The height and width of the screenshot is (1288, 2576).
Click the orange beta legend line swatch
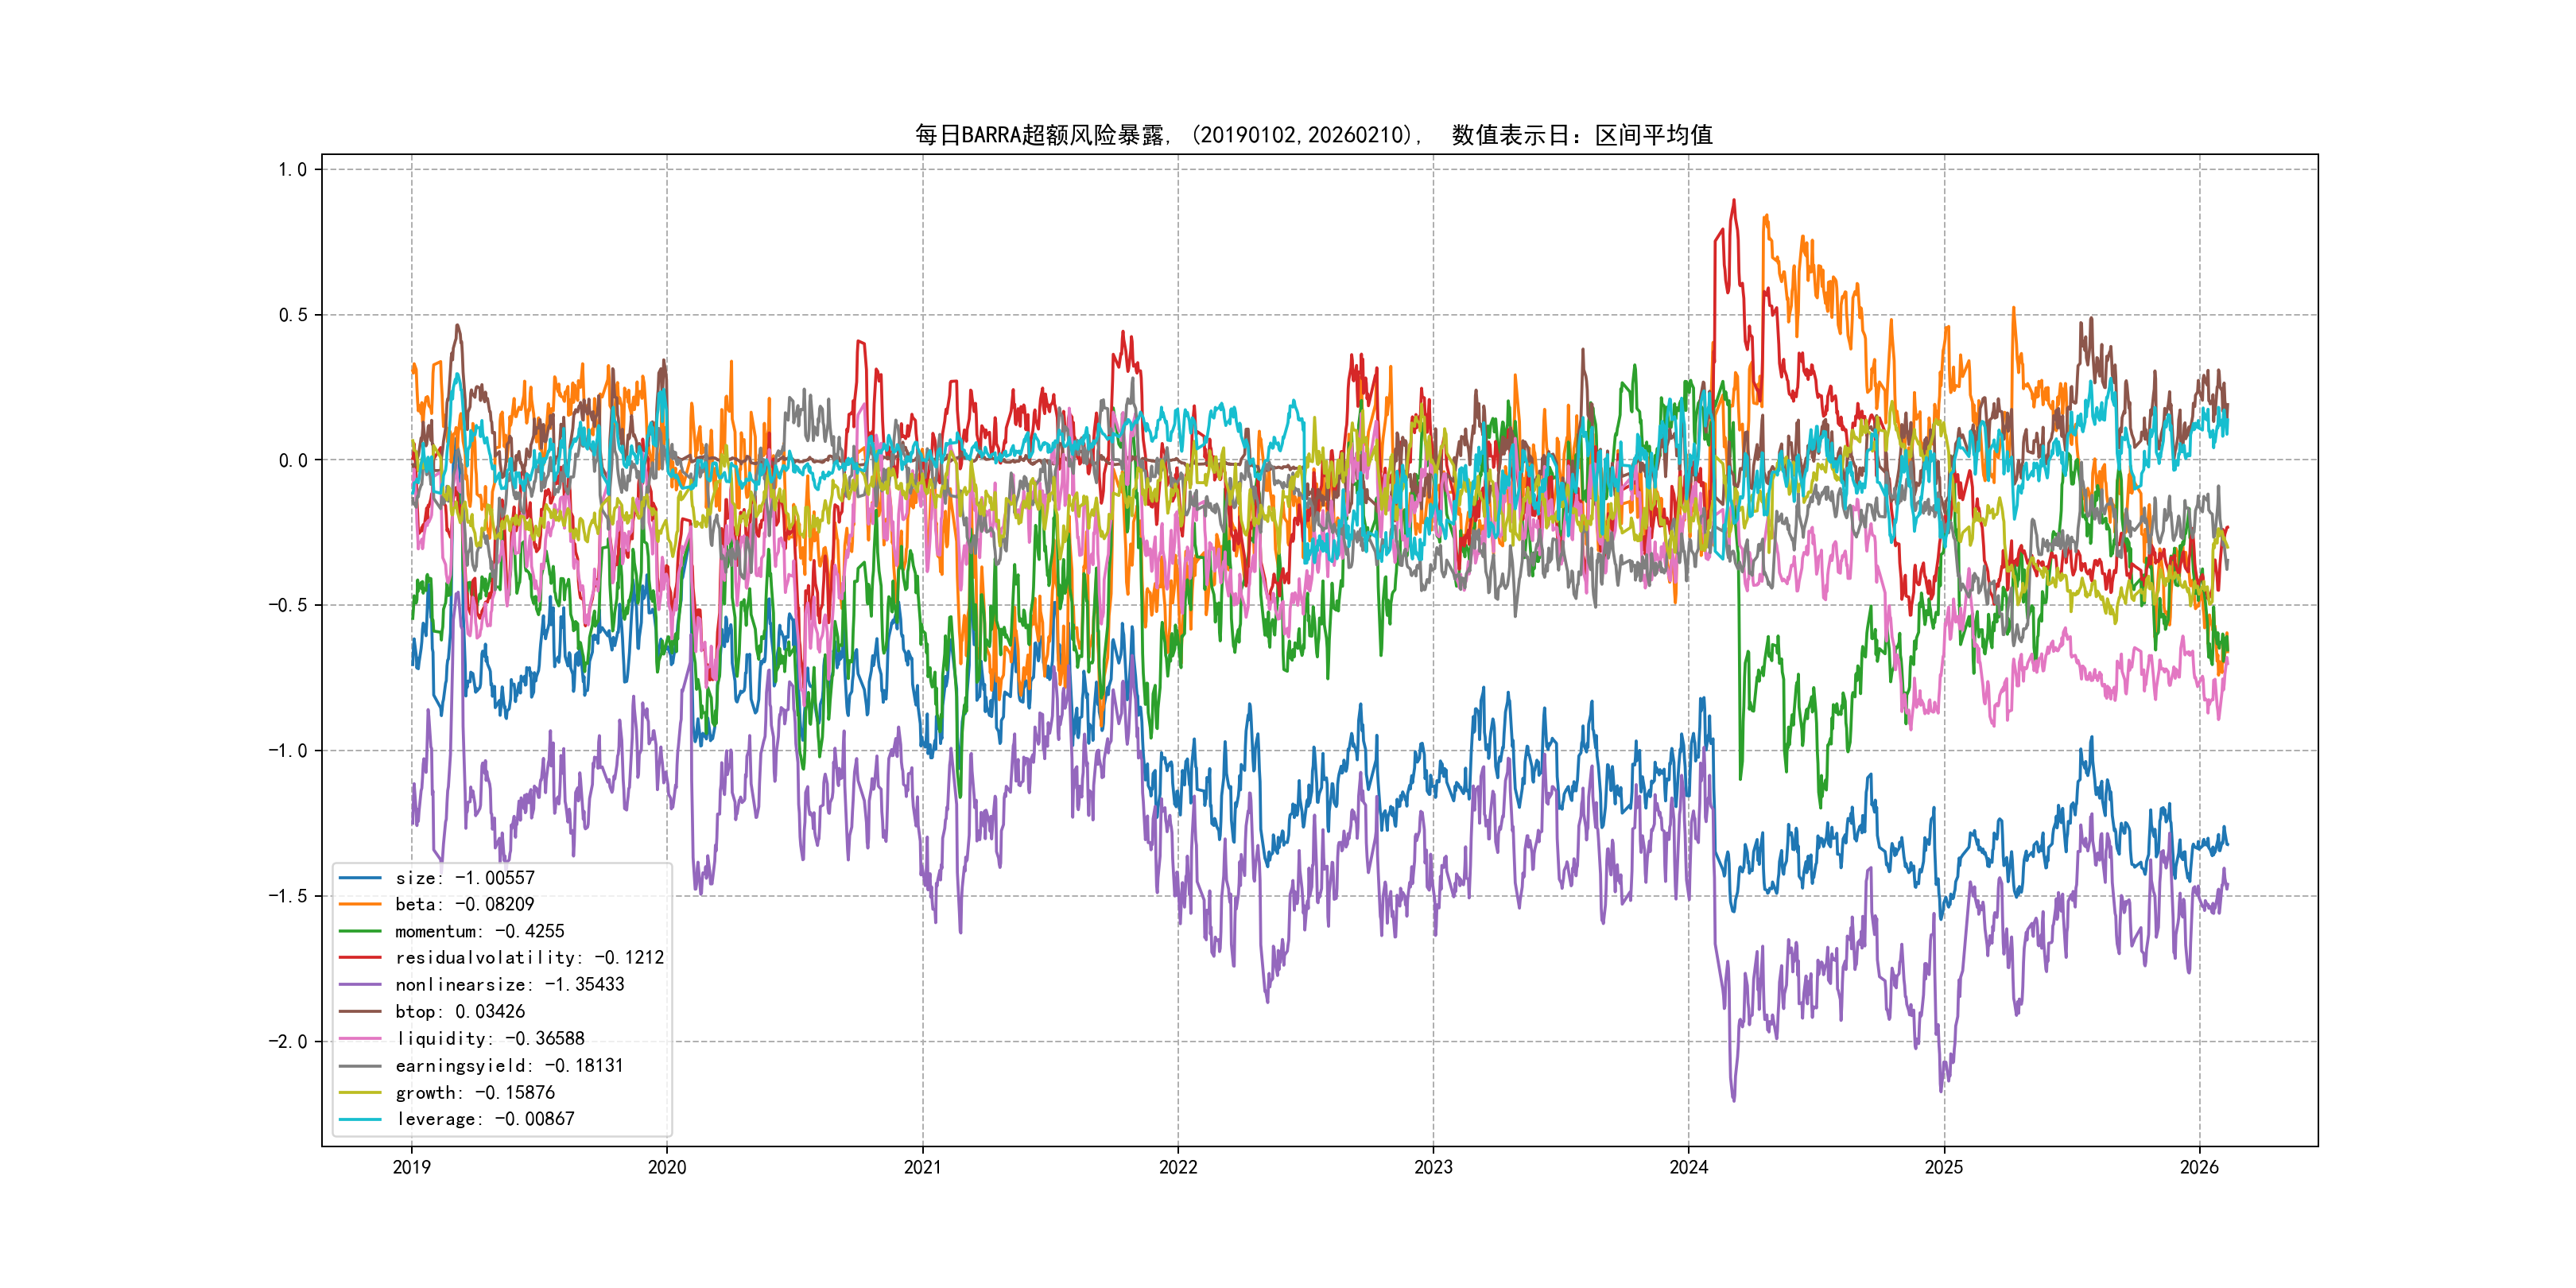pyautogui.click(x=360, y=904)
